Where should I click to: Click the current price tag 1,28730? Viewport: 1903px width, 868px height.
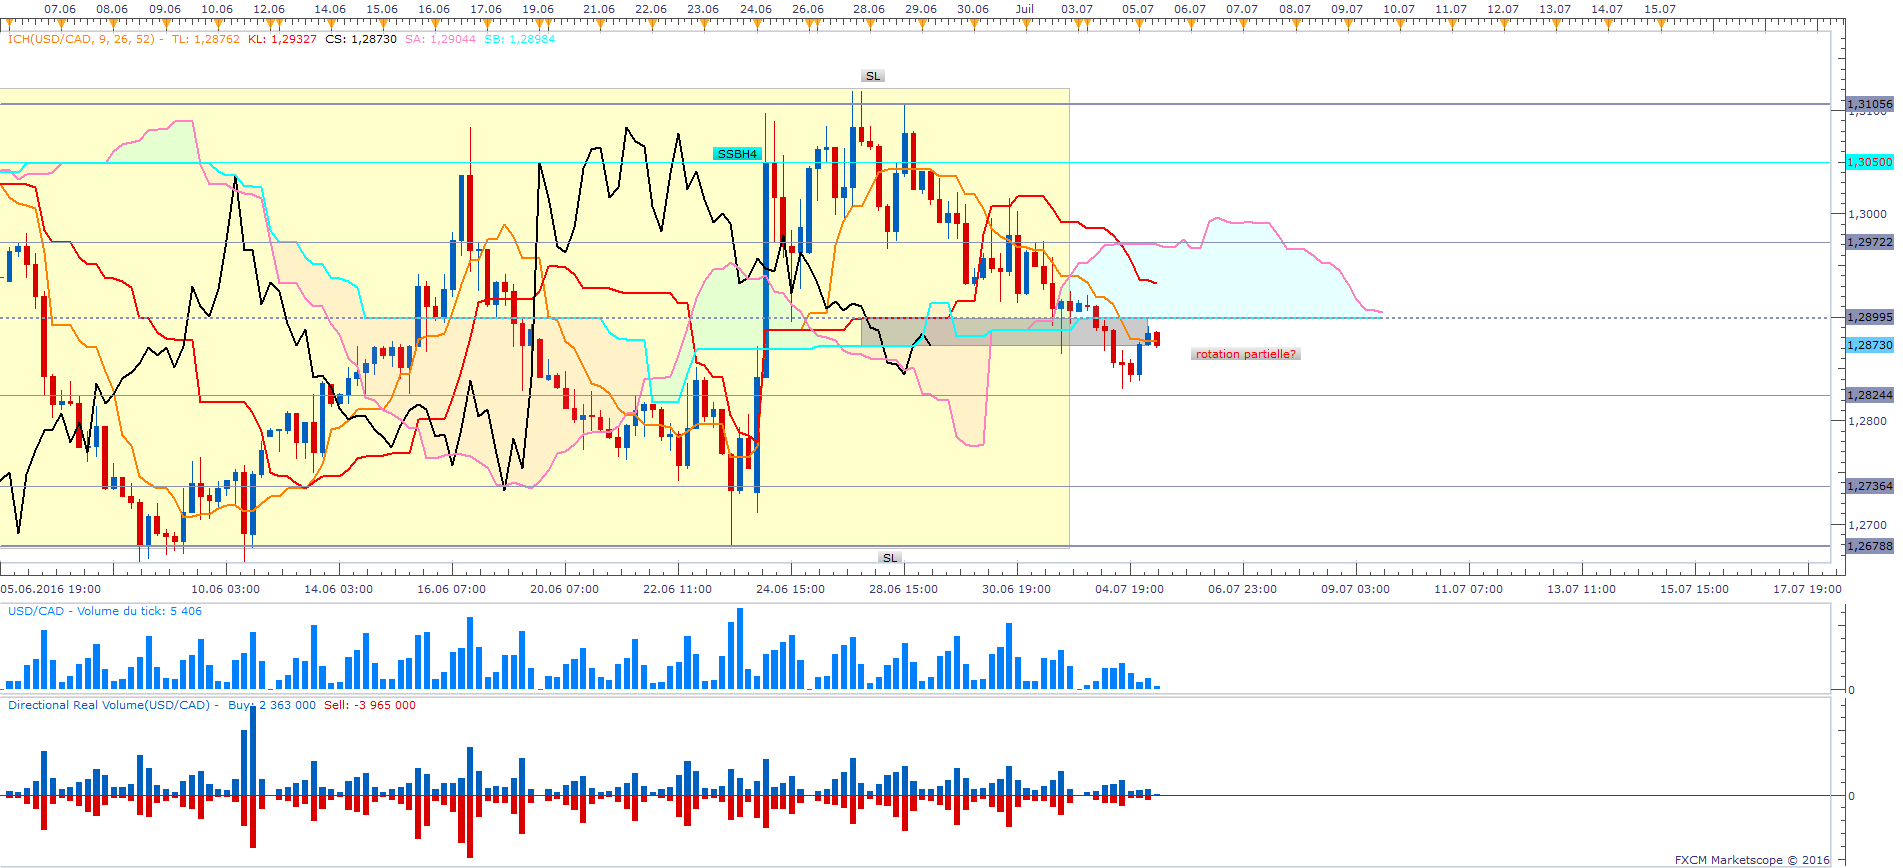[1869, 345]
